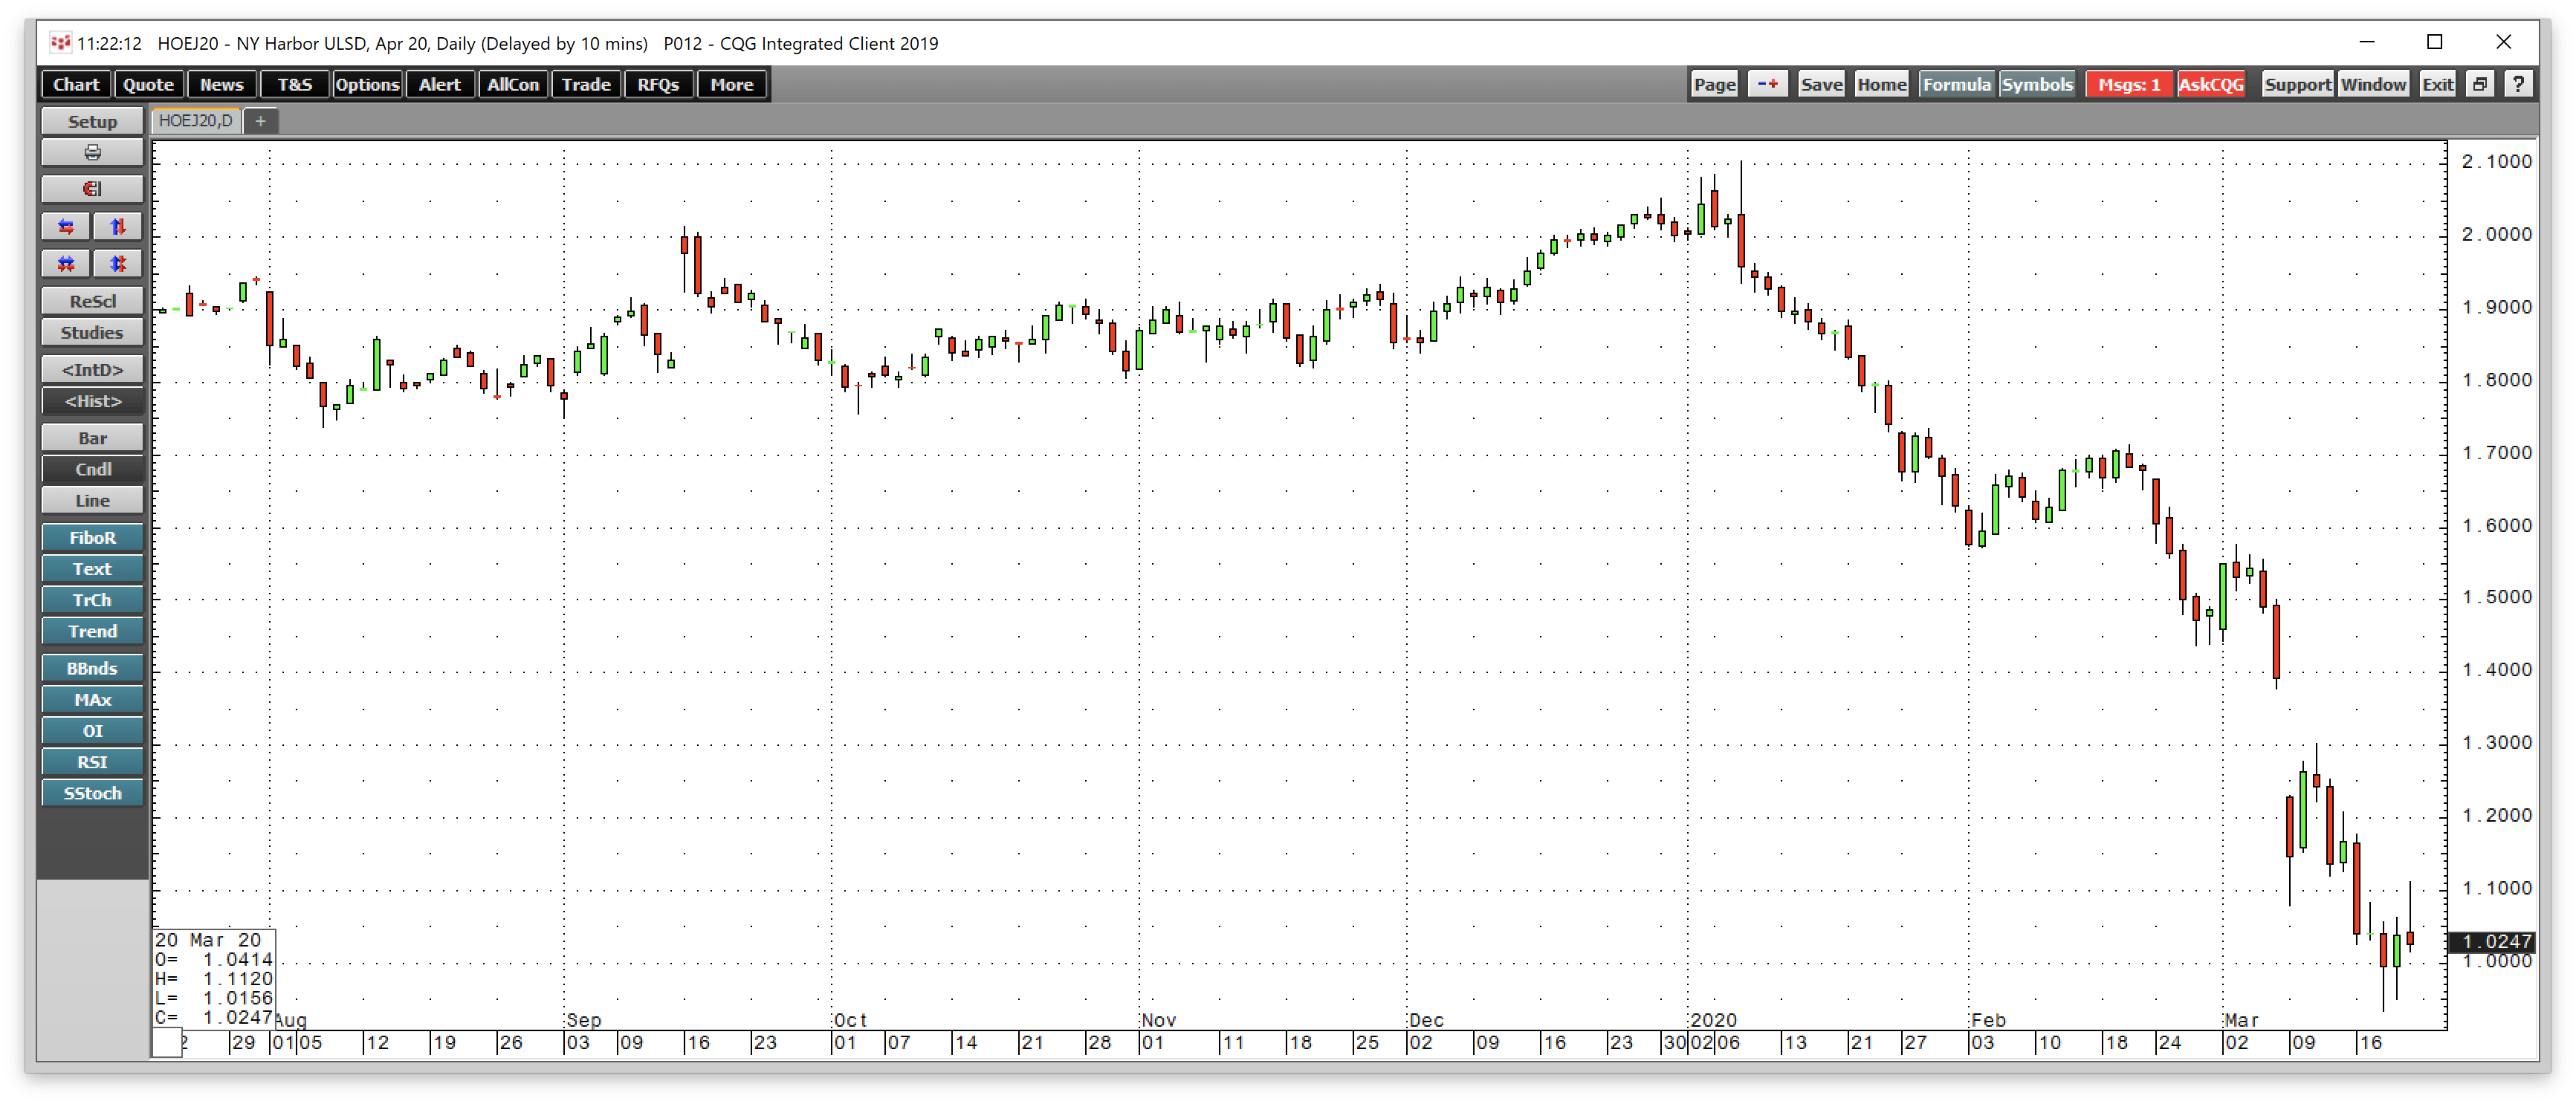Open the Formula builder

(x=1956, y=84)
